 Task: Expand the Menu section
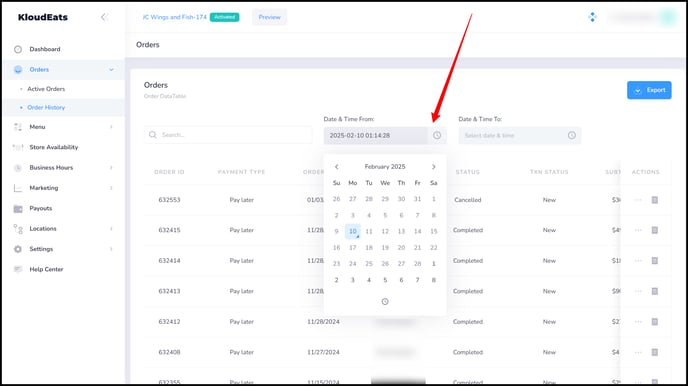click(111, 127)
